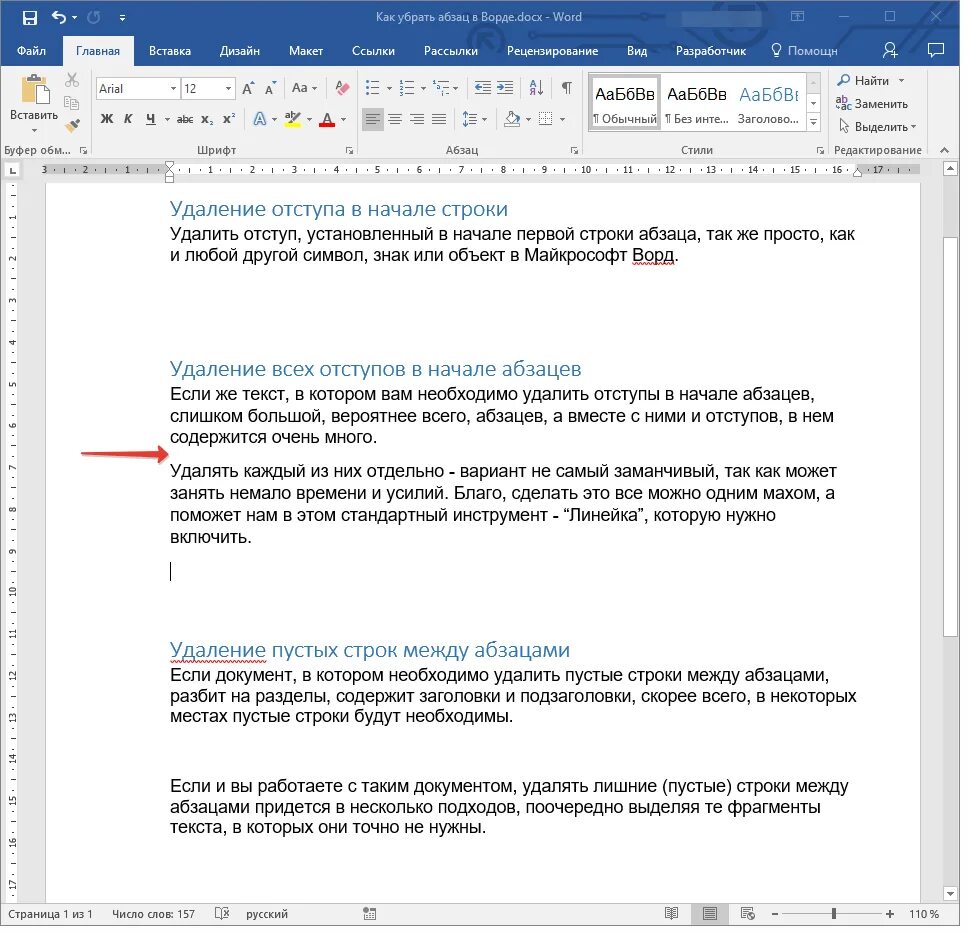Click the Save floppy disk icon
The image size is (968, 934).
click(x=30, y=17)
